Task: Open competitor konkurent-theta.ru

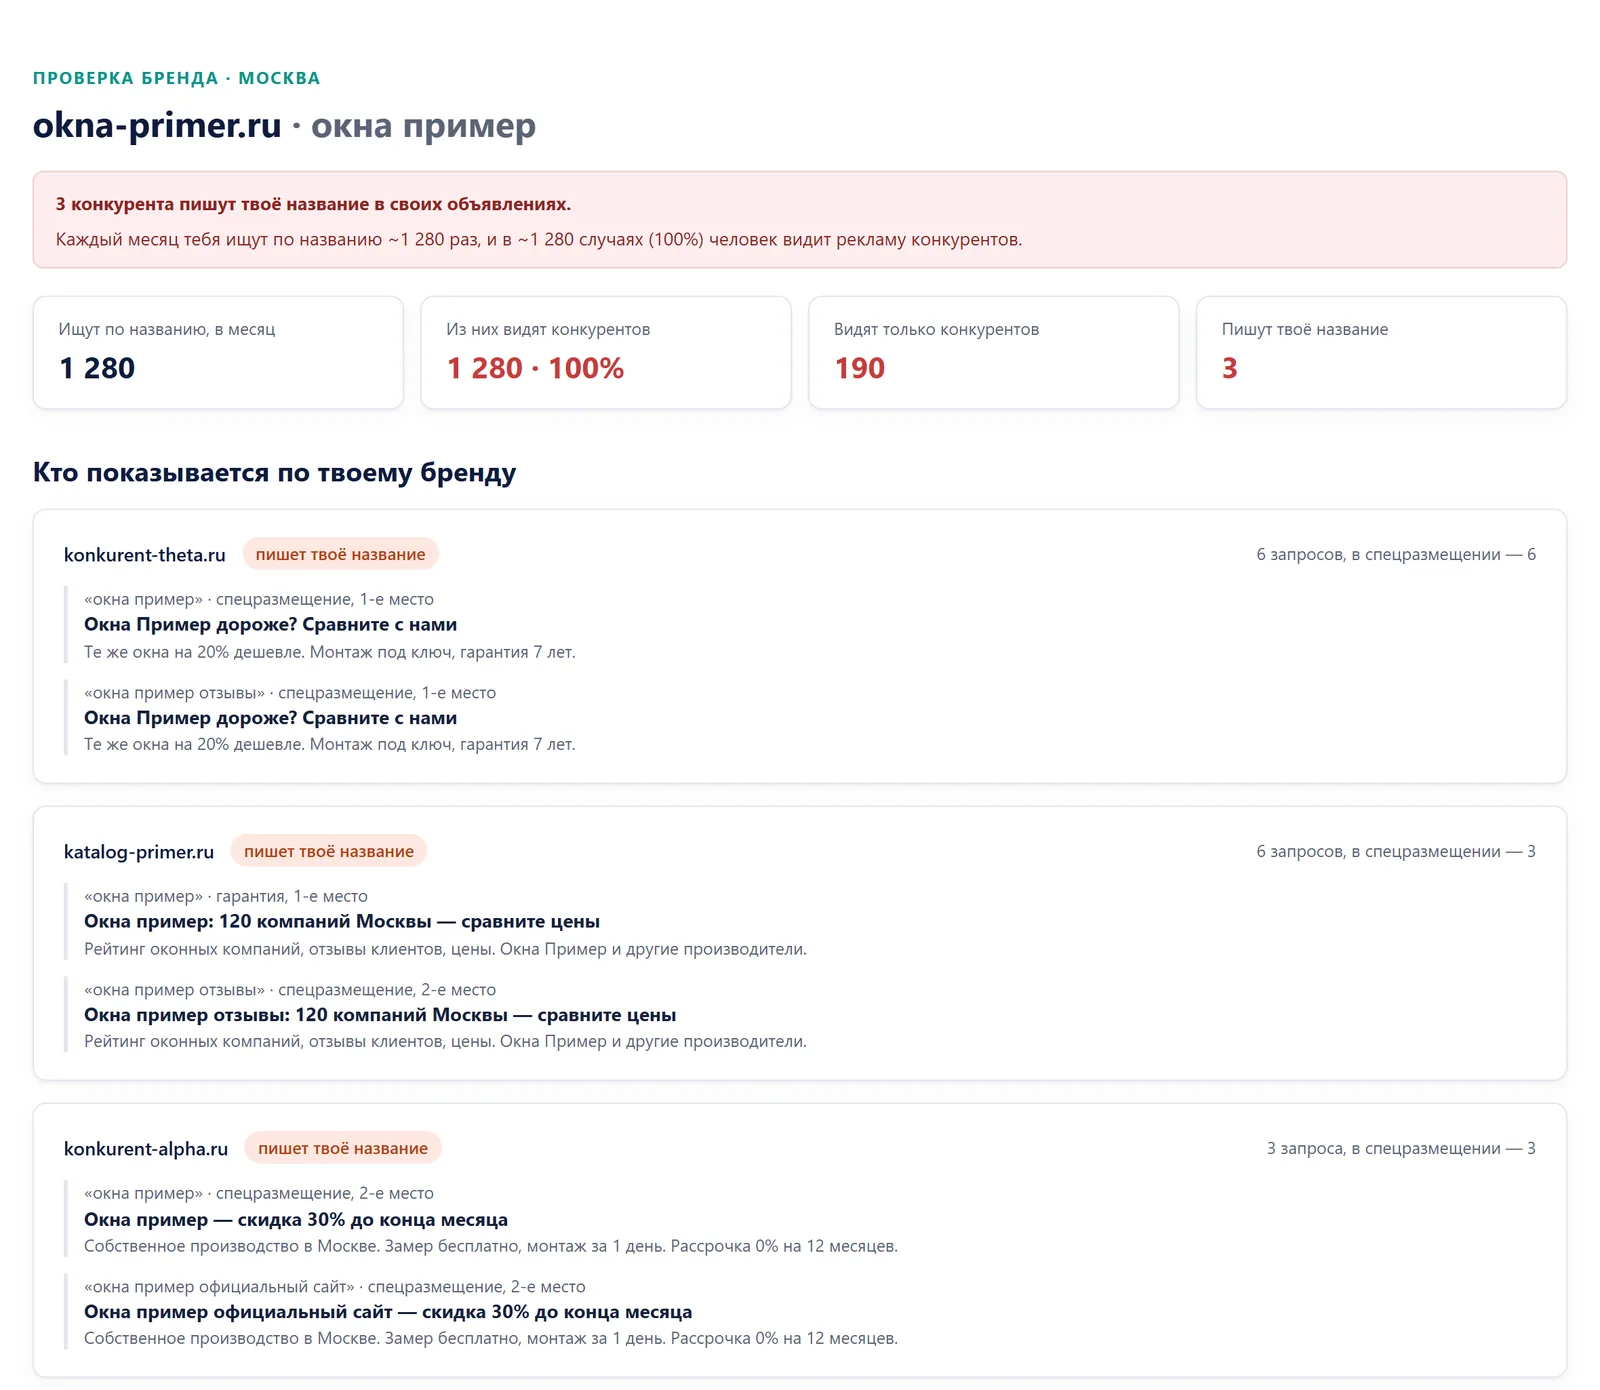Action: 145,554
